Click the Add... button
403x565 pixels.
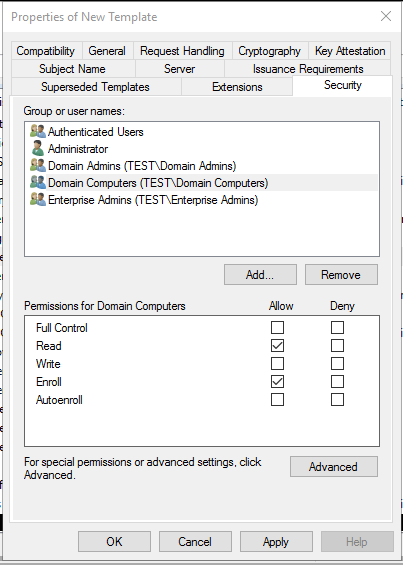point(260,275)
